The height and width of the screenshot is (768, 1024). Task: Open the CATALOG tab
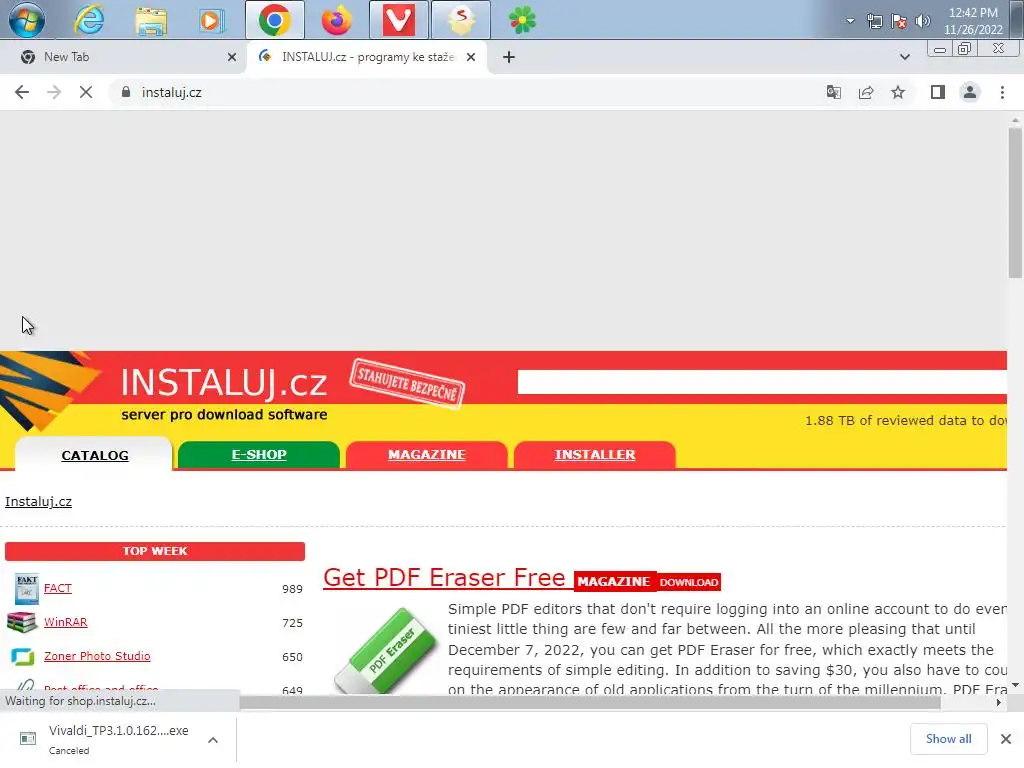[95, 455]
